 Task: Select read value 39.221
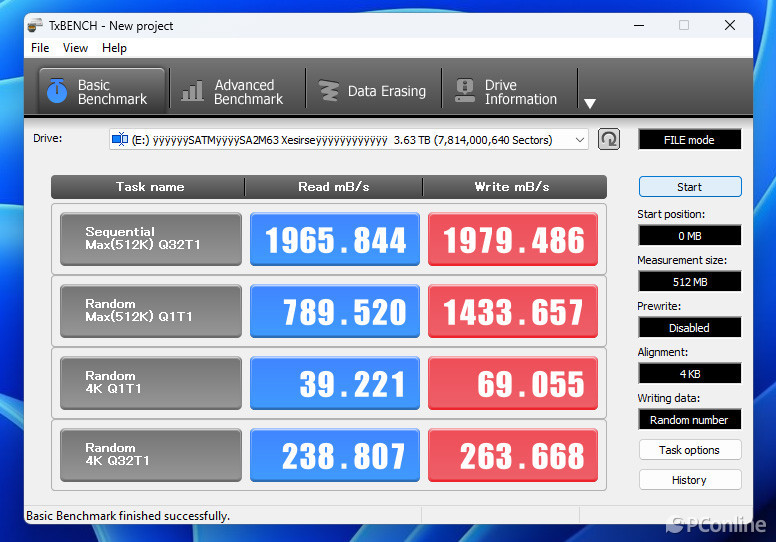point(335,383)
